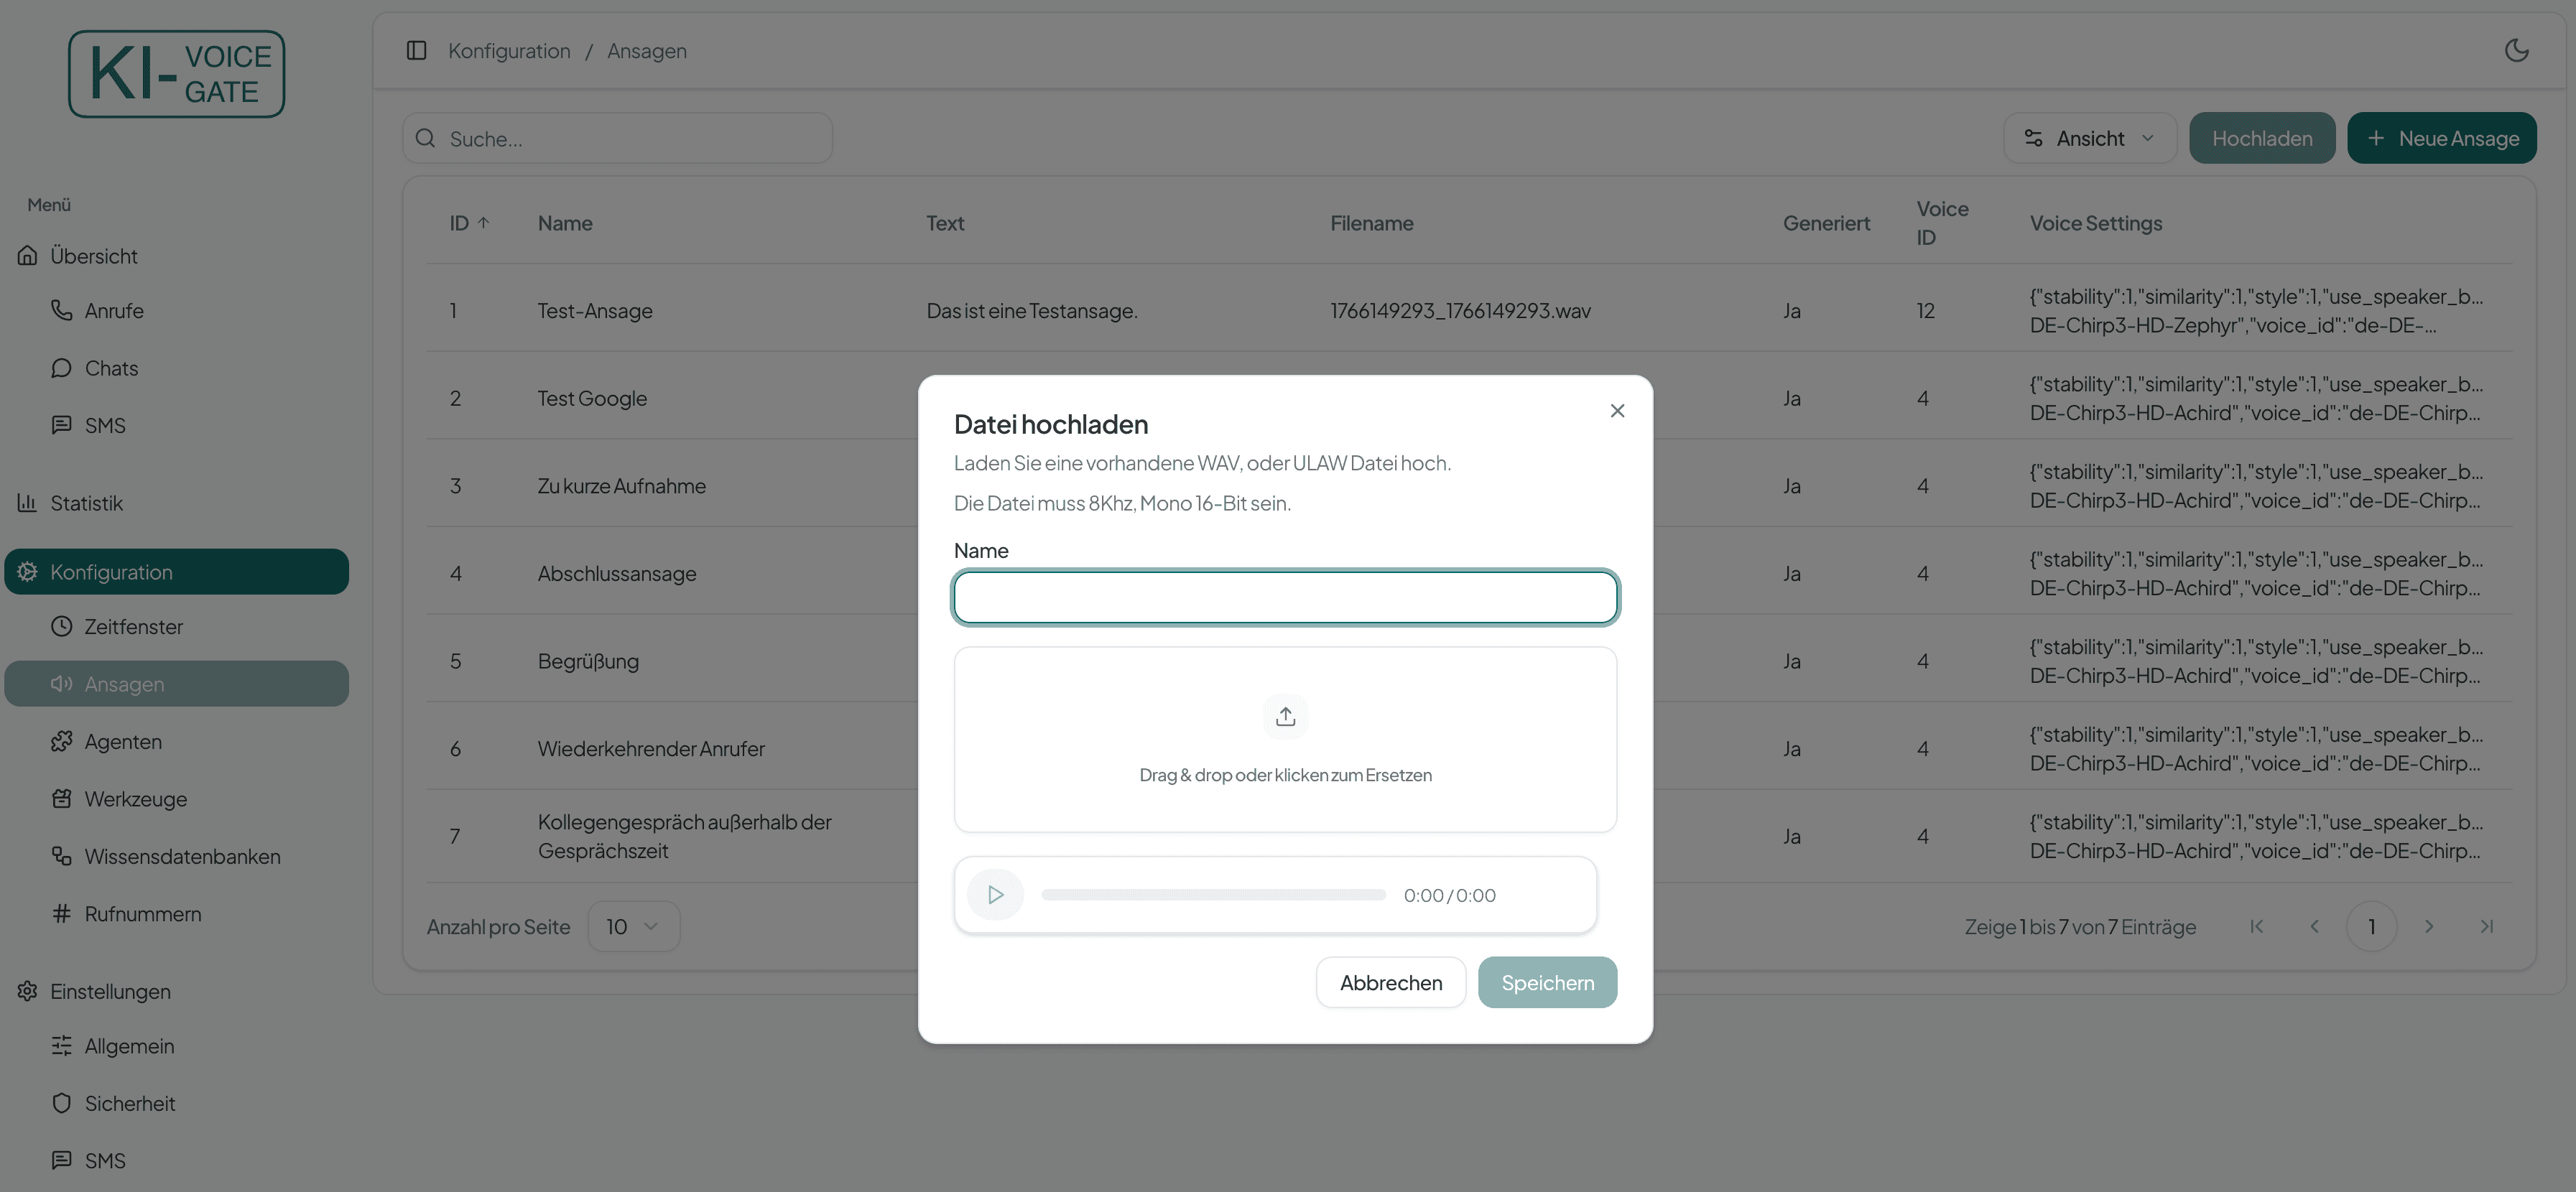Toggle dark mode moon icon

coord(2516,50)
